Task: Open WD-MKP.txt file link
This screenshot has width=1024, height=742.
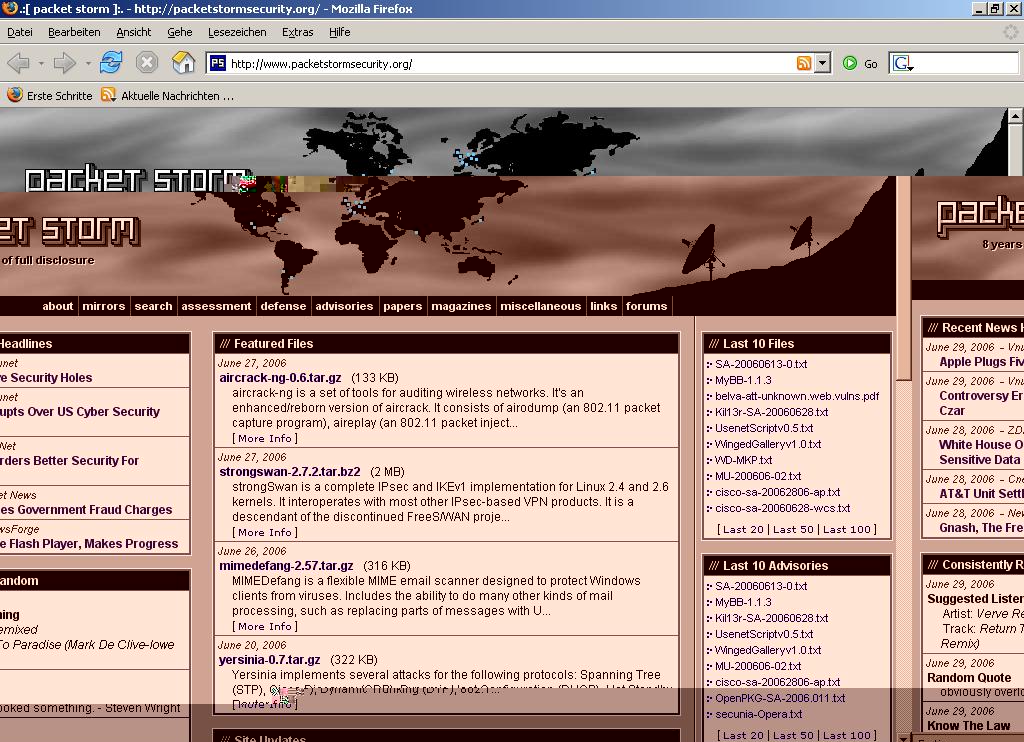Action: tap(743, 460)
